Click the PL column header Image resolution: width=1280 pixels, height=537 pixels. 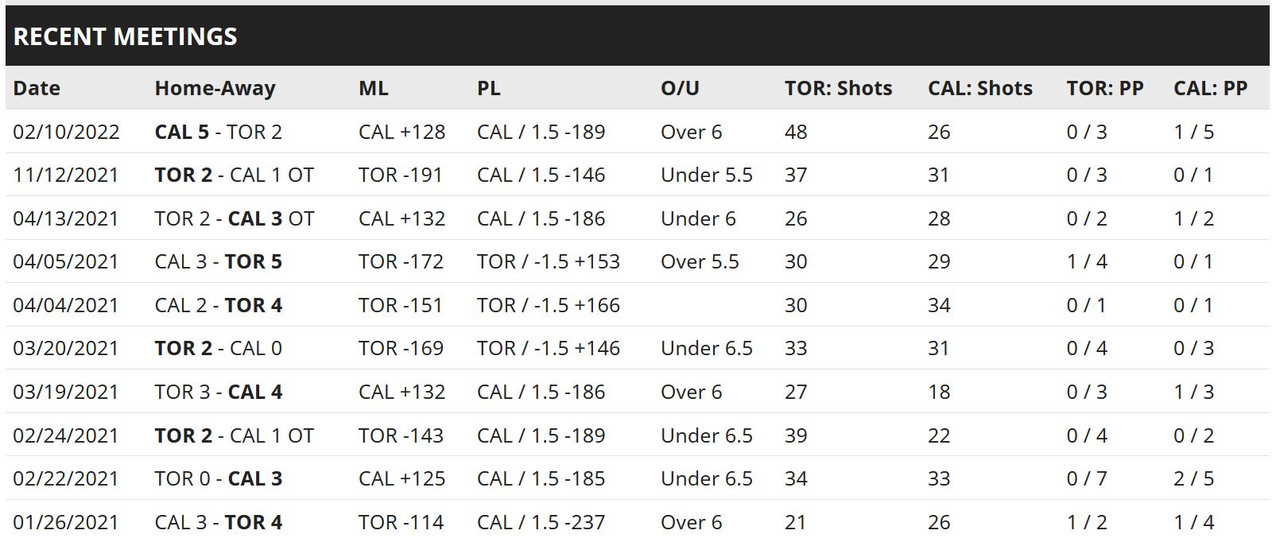point(488,88)
